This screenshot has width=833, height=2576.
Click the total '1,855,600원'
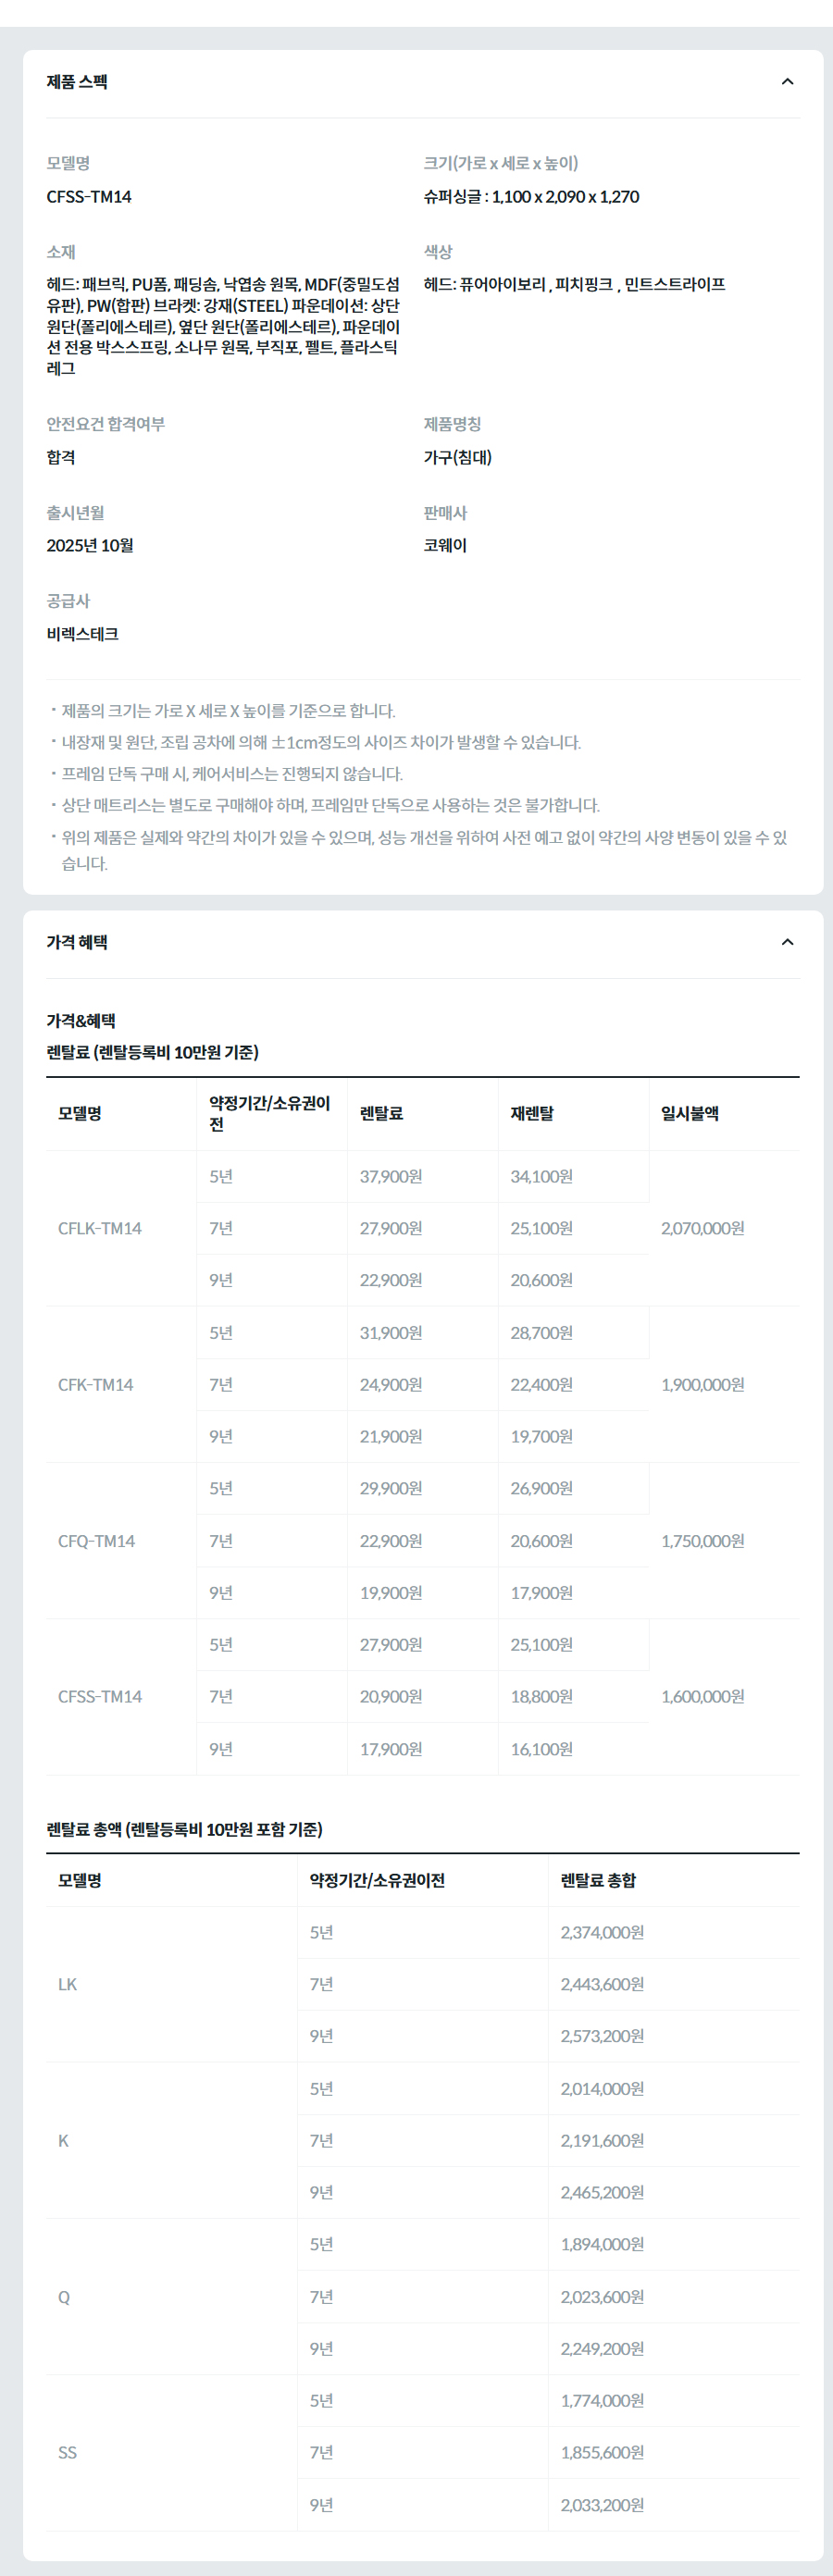coord(602,2452)
